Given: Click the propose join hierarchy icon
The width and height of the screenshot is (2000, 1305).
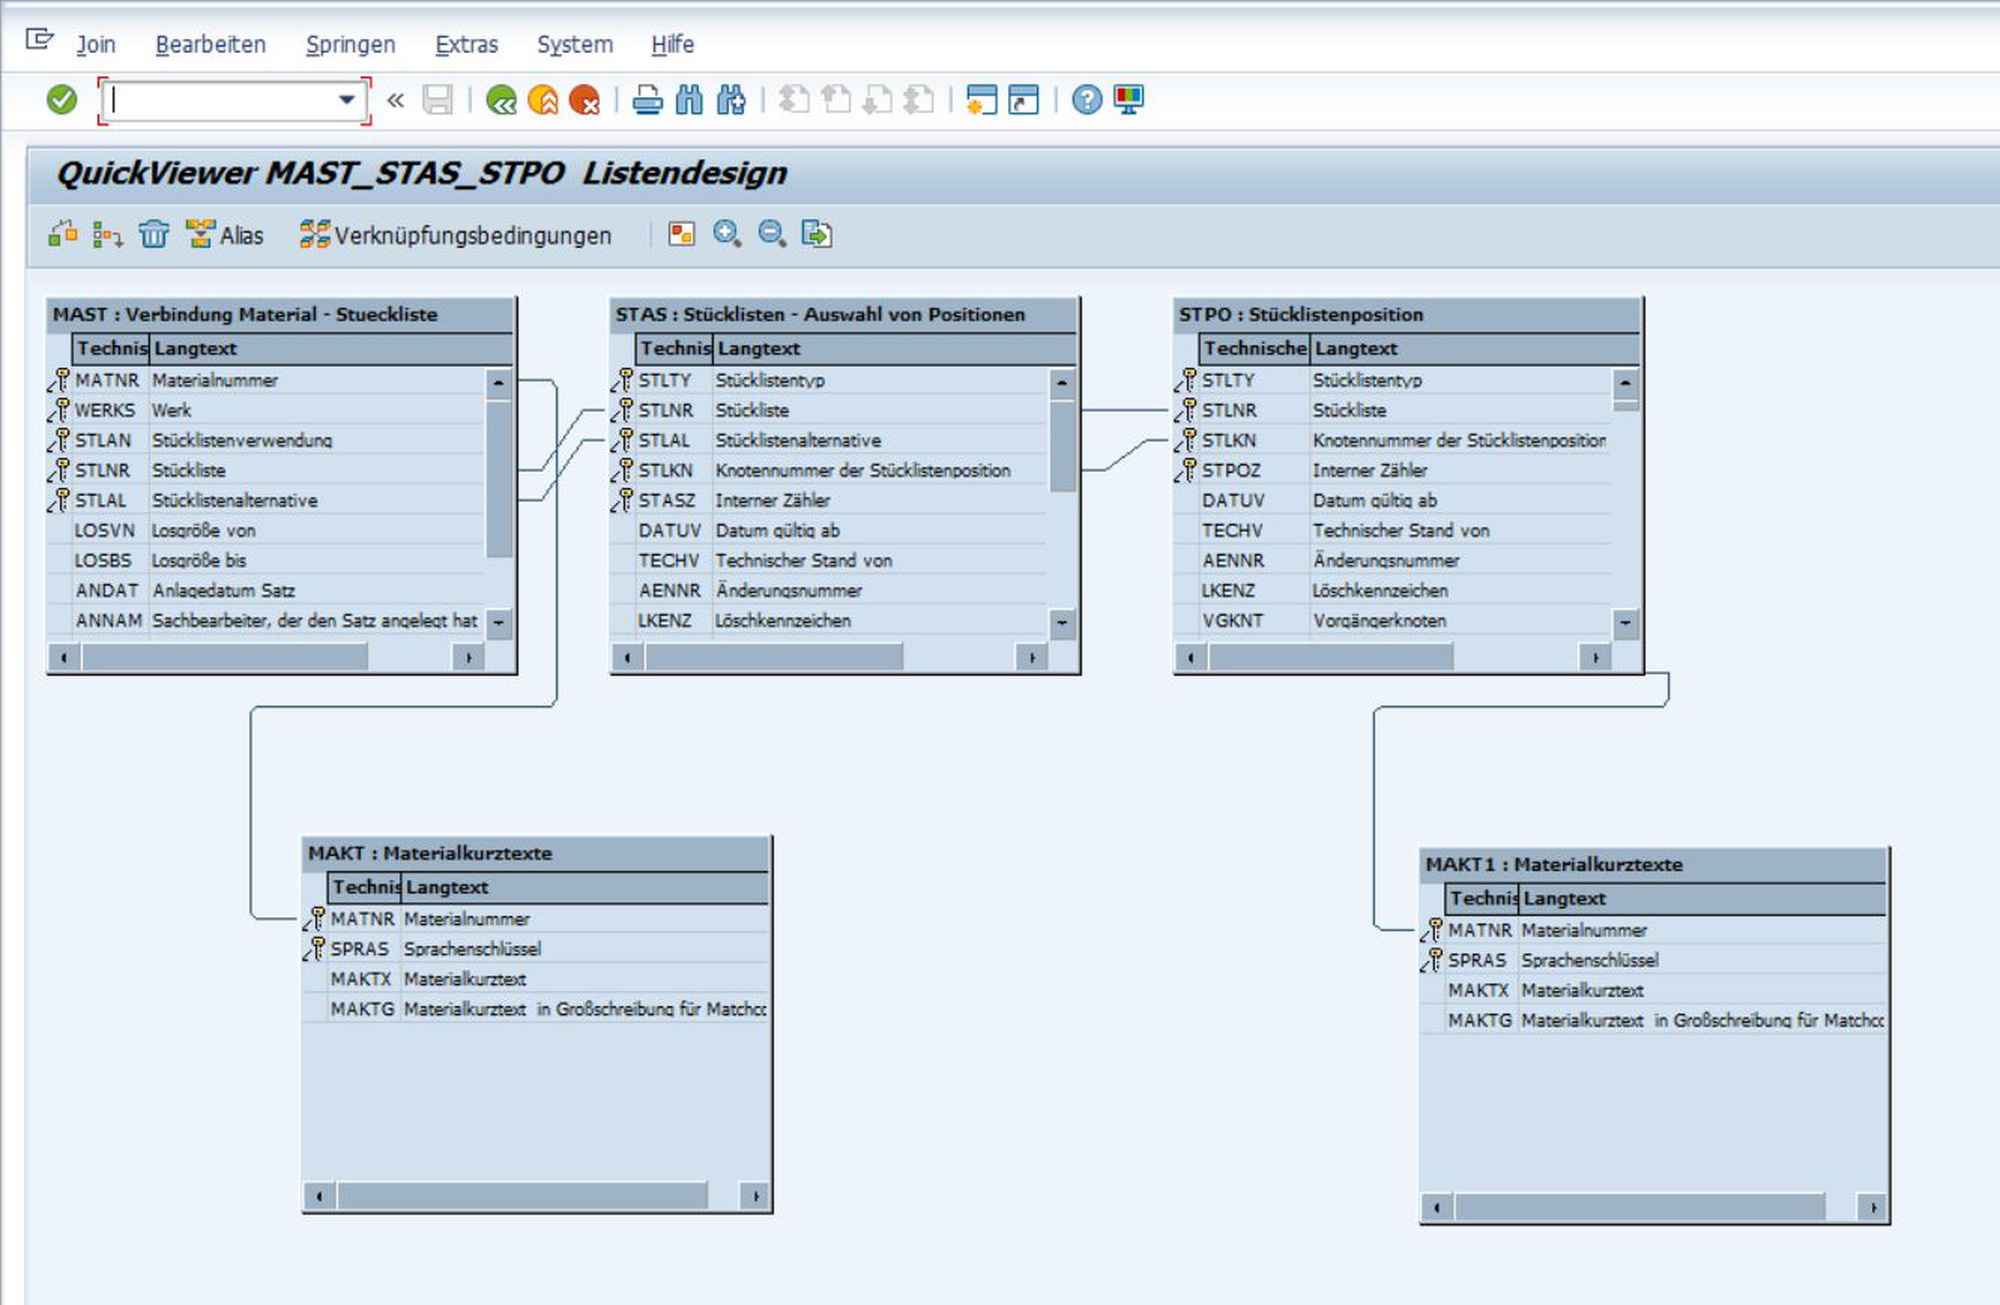Looking at the screenshot, I should [107, 234].
